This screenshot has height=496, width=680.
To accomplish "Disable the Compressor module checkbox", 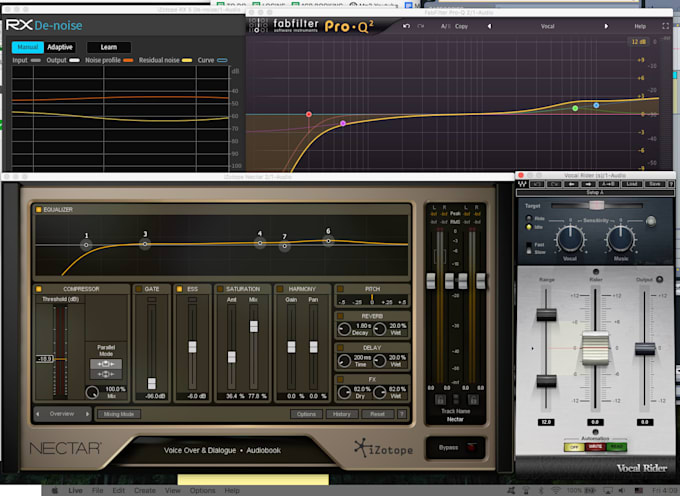I will point(39,289).
